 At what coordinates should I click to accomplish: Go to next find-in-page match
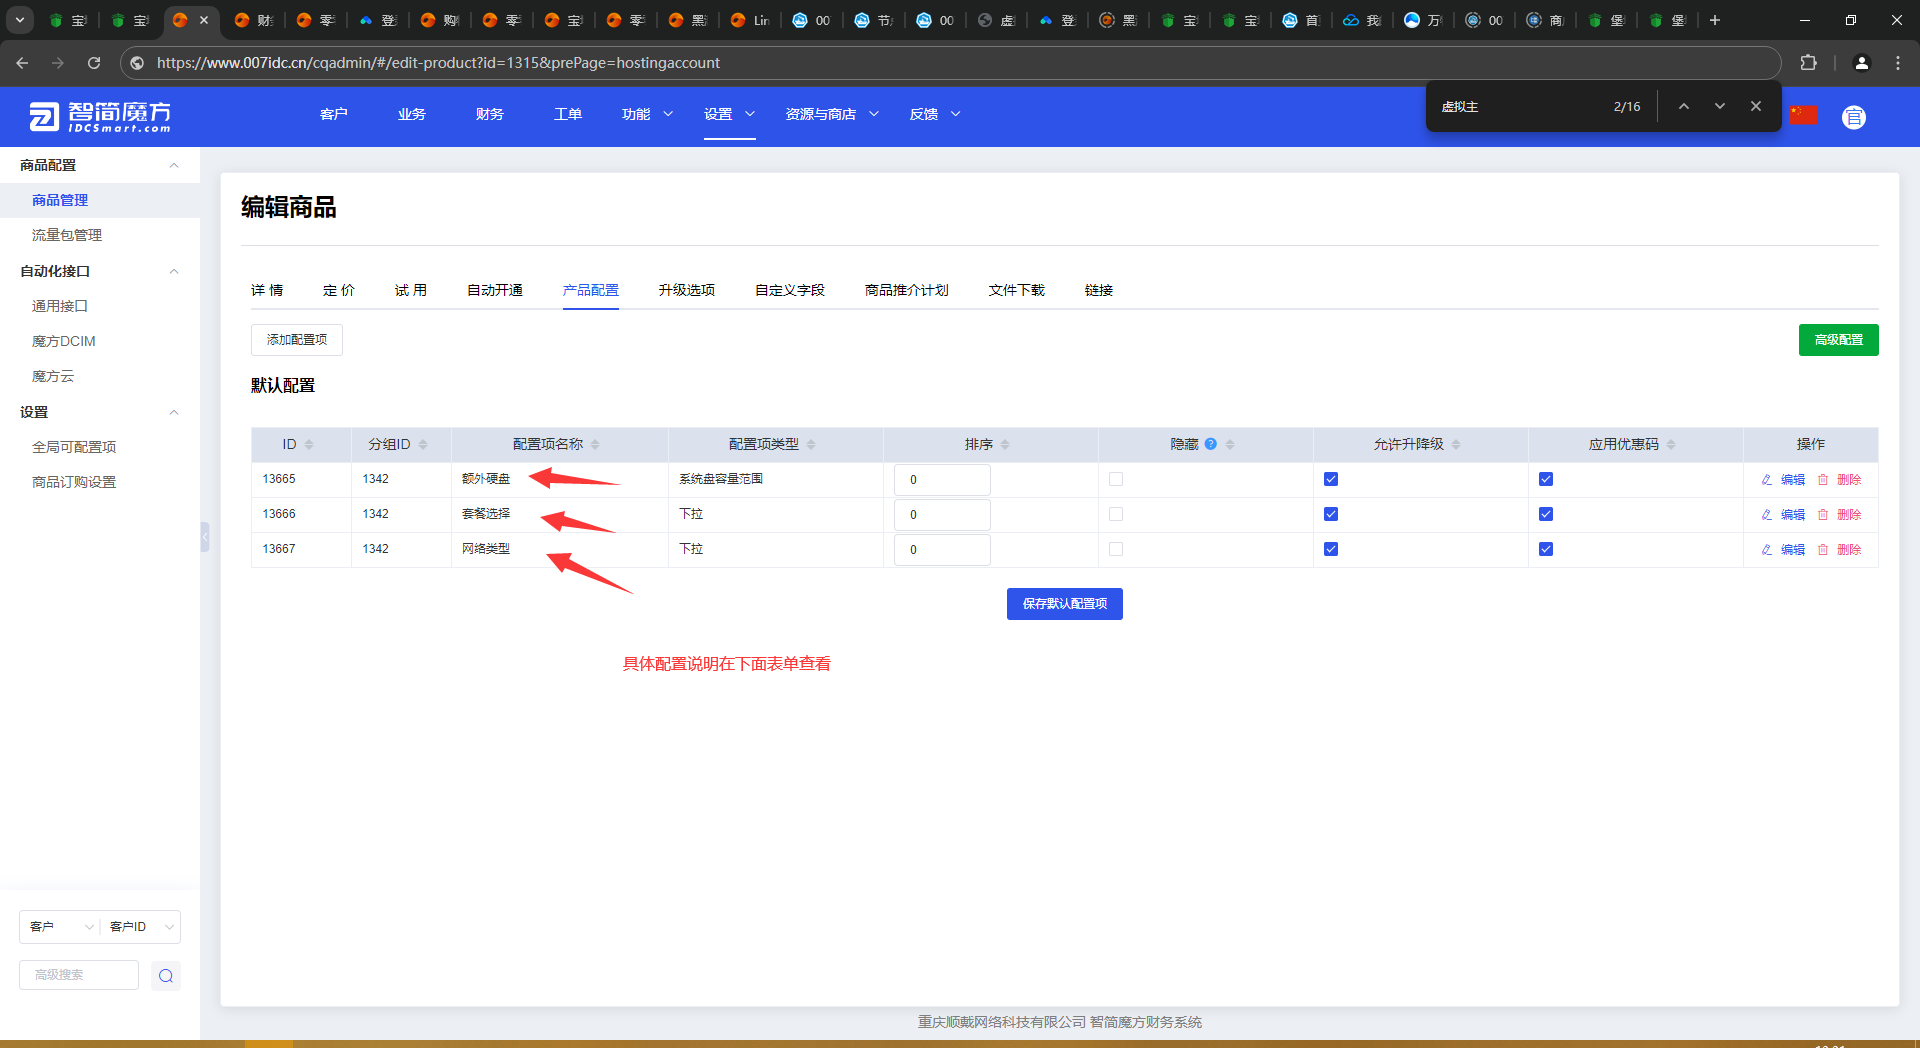tap(1720, 106)
